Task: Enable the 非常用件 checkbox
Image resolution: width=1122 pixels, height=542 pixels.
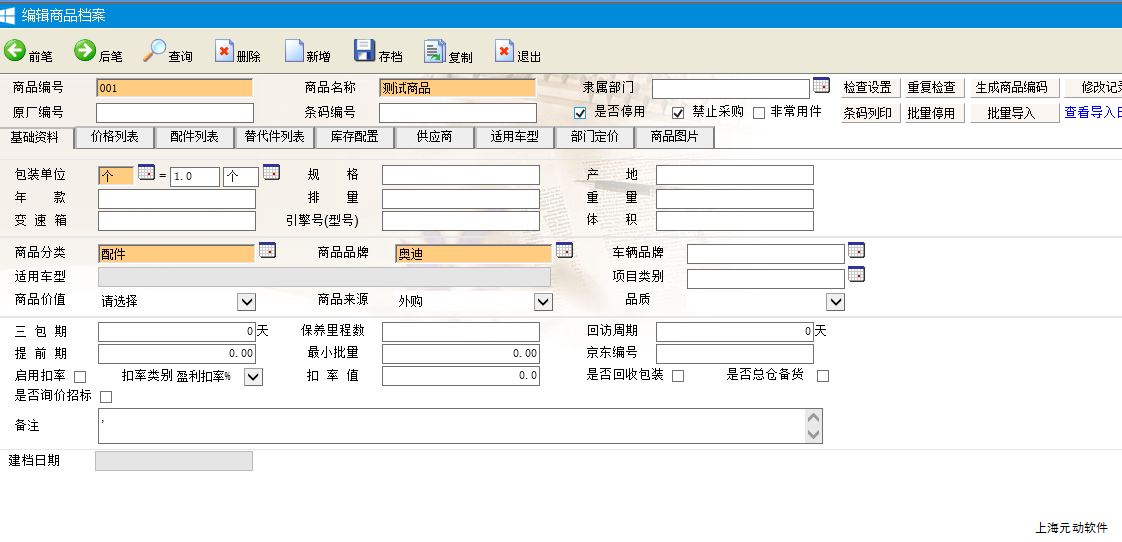Action: pyautogui.click(x=759, y=113)
